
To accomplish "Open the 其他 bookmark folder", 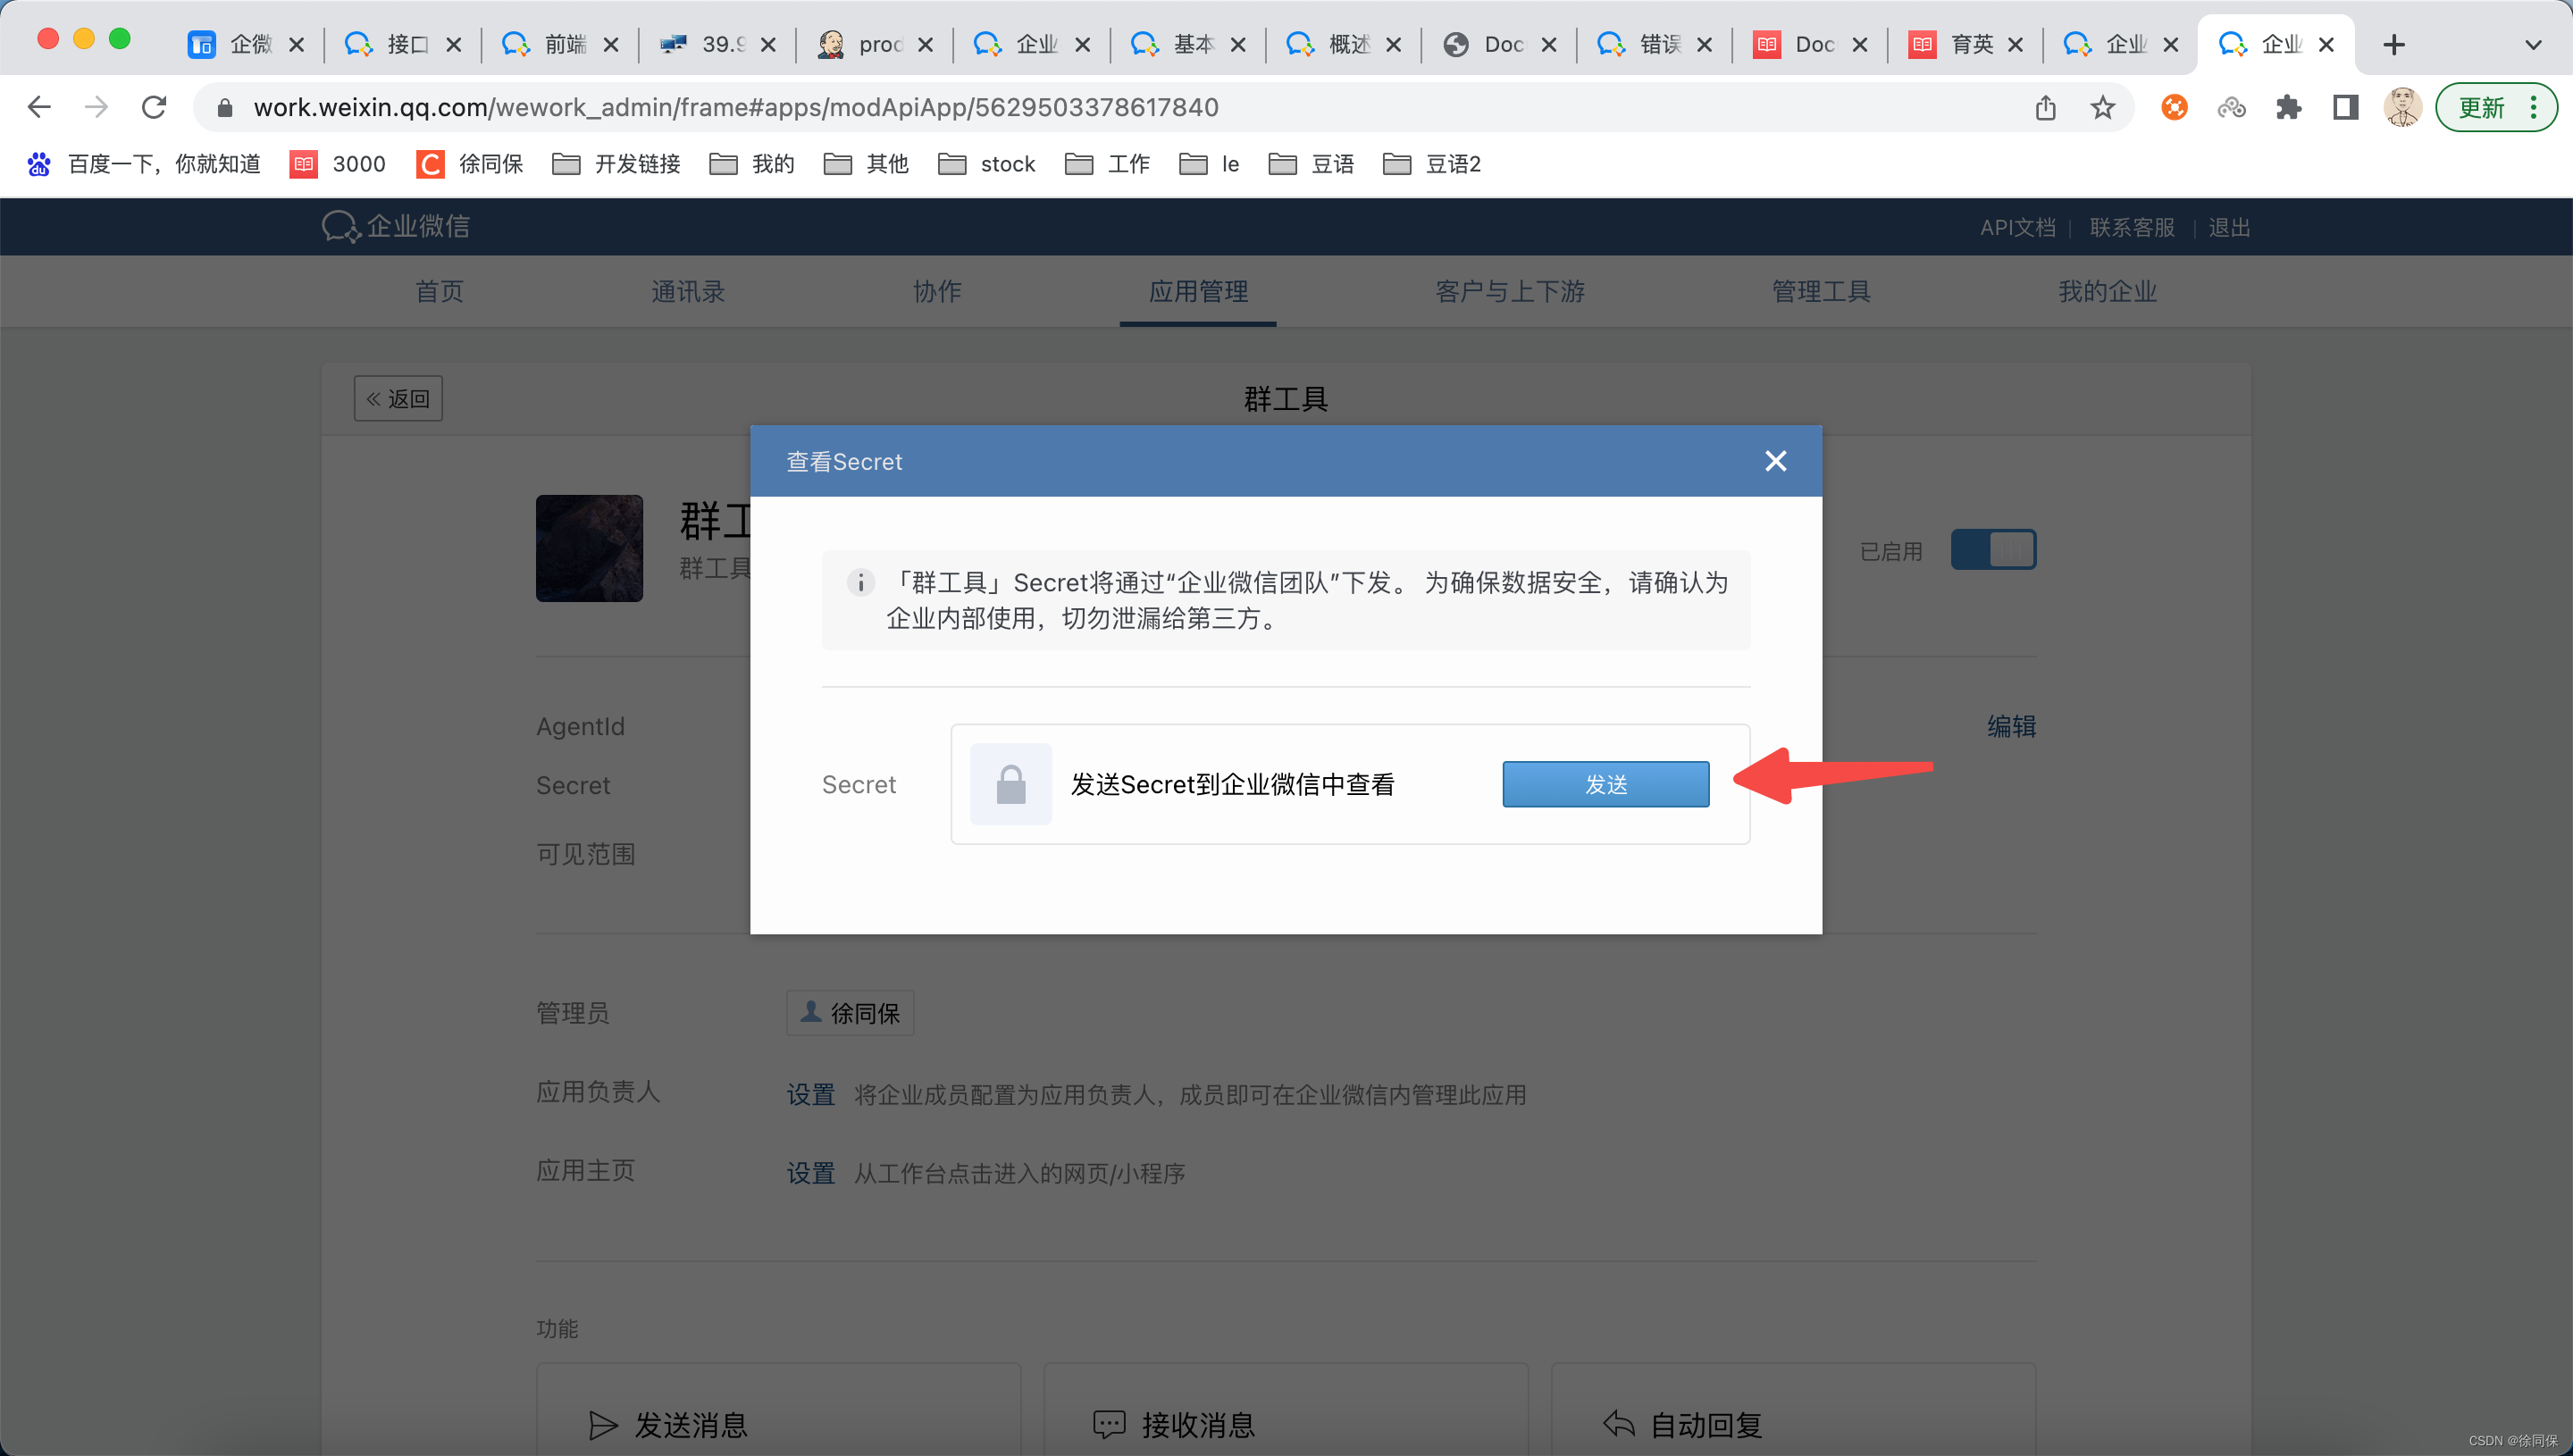I will tap(866, 164).
